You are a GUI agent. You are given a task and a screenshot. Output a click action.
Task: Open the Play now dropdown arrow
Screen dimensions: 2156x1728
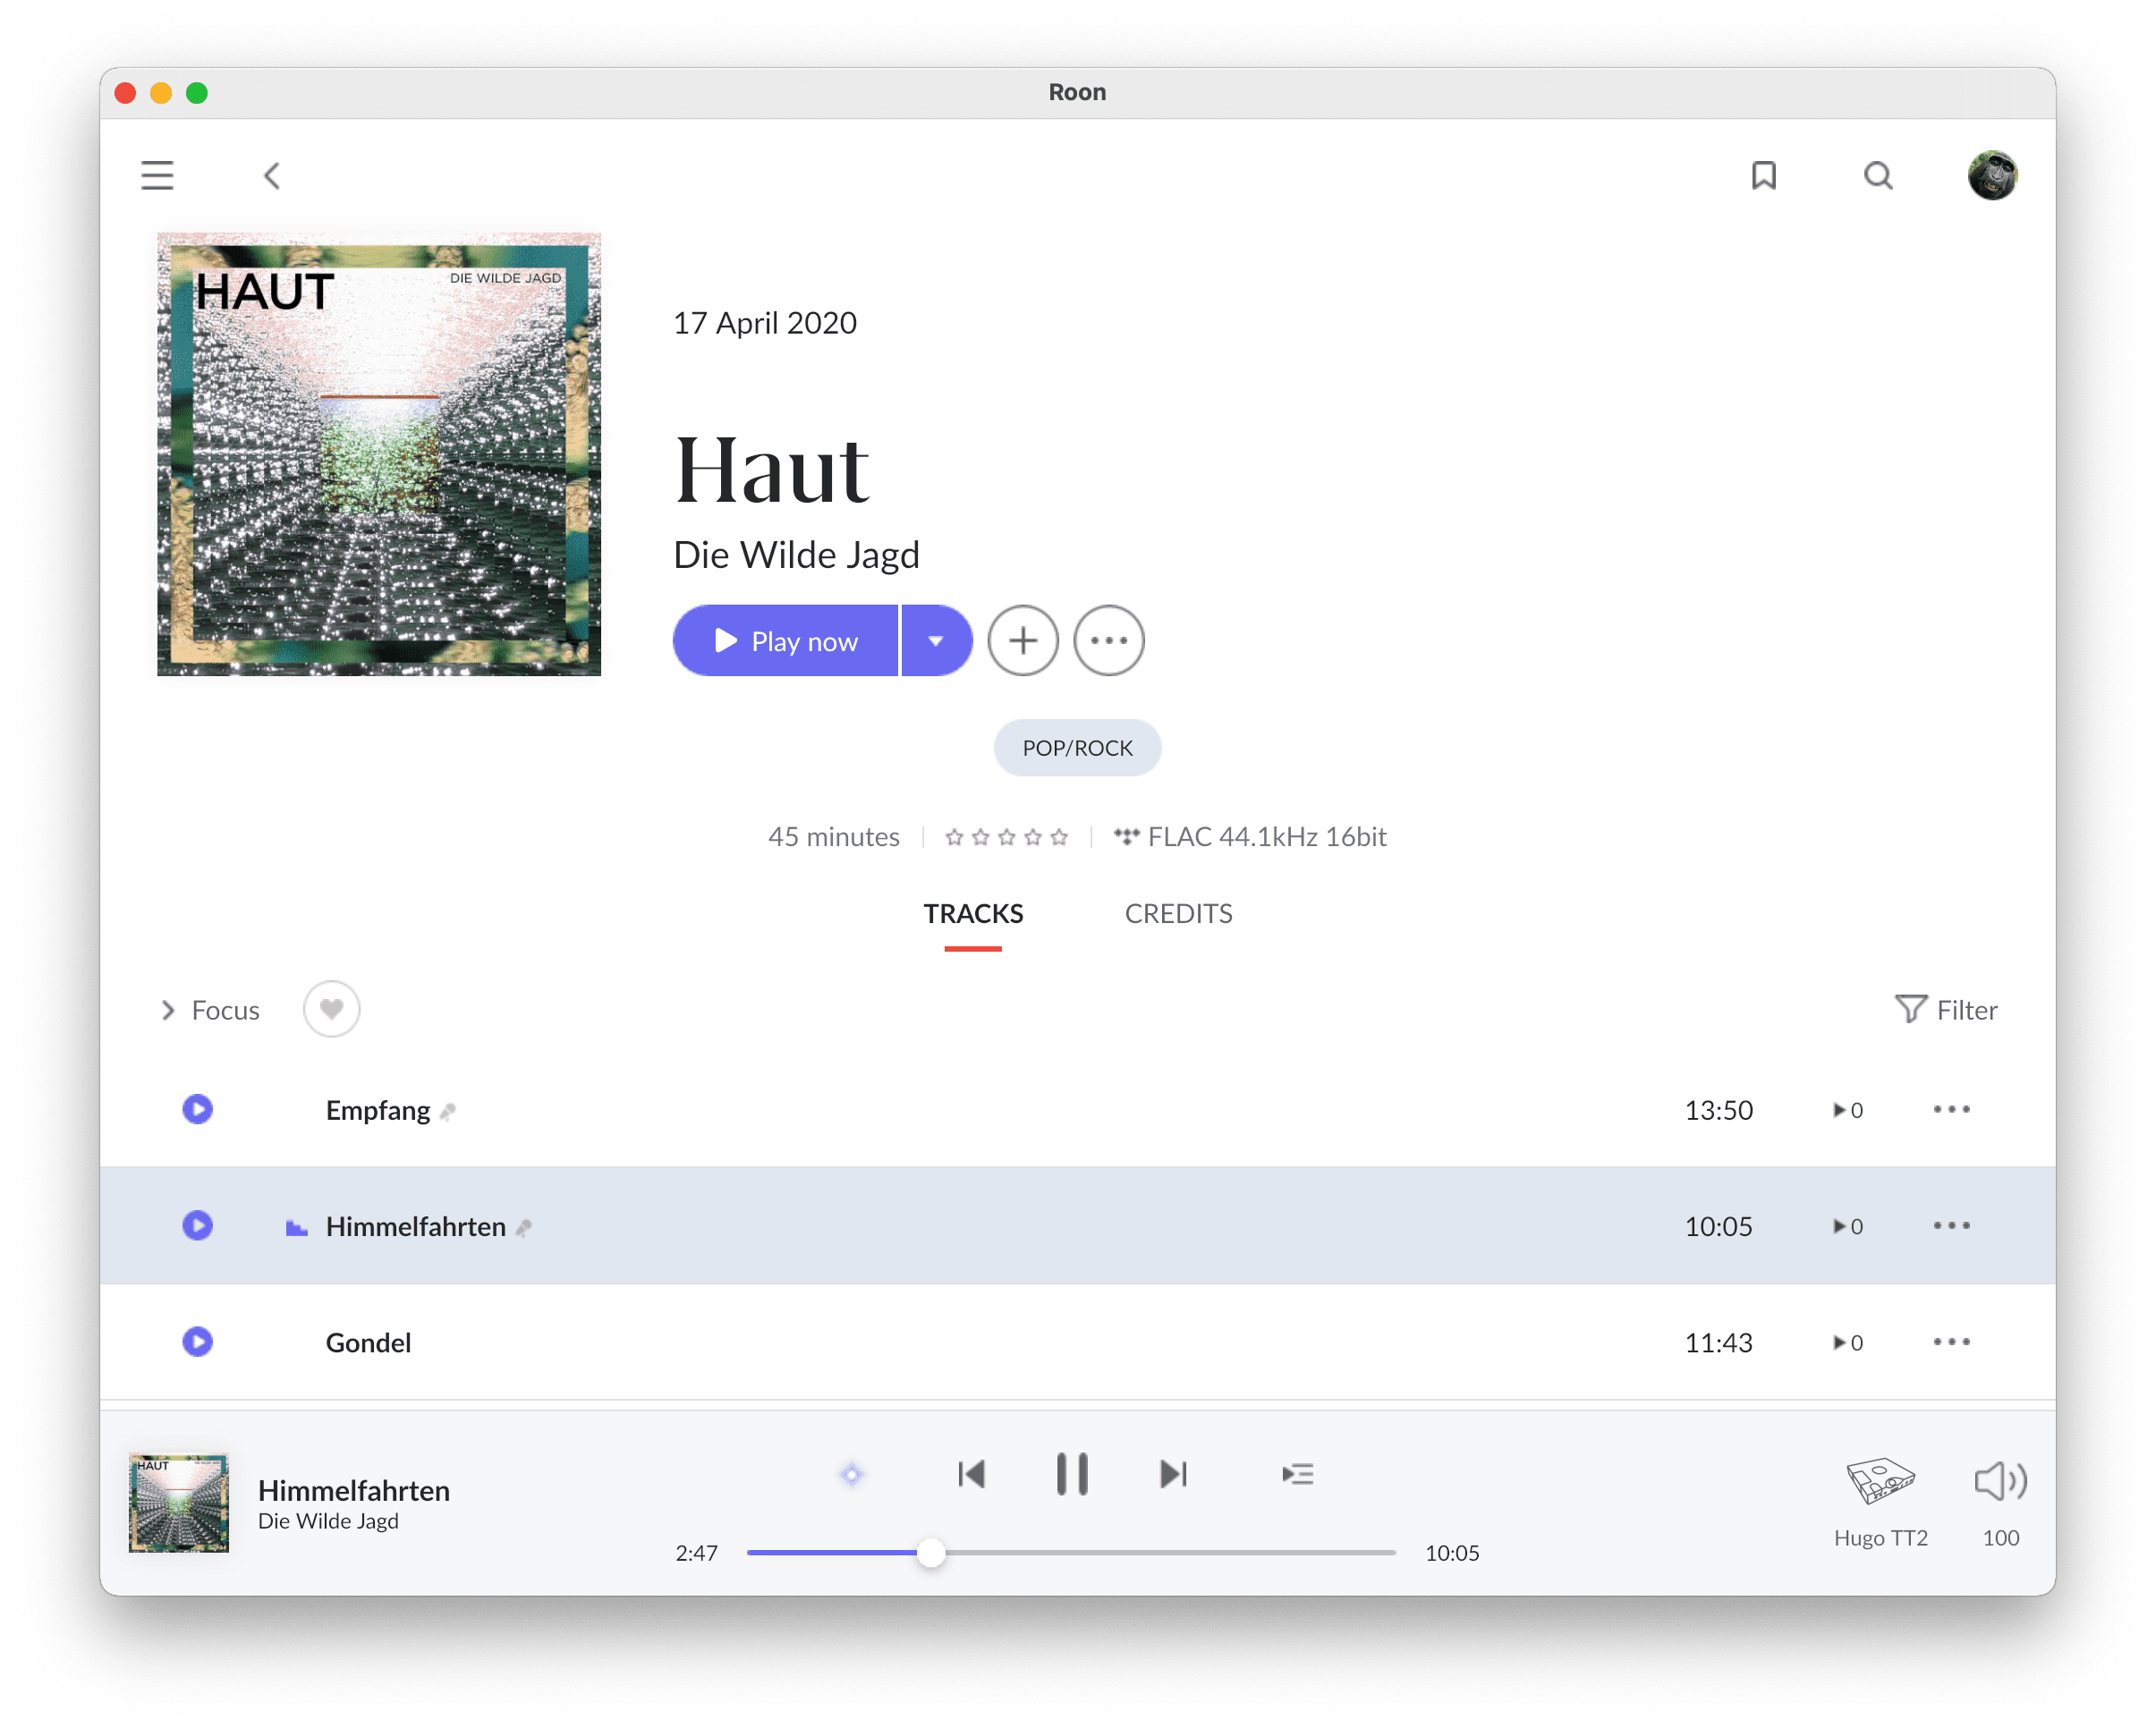(x=936, y=641)
